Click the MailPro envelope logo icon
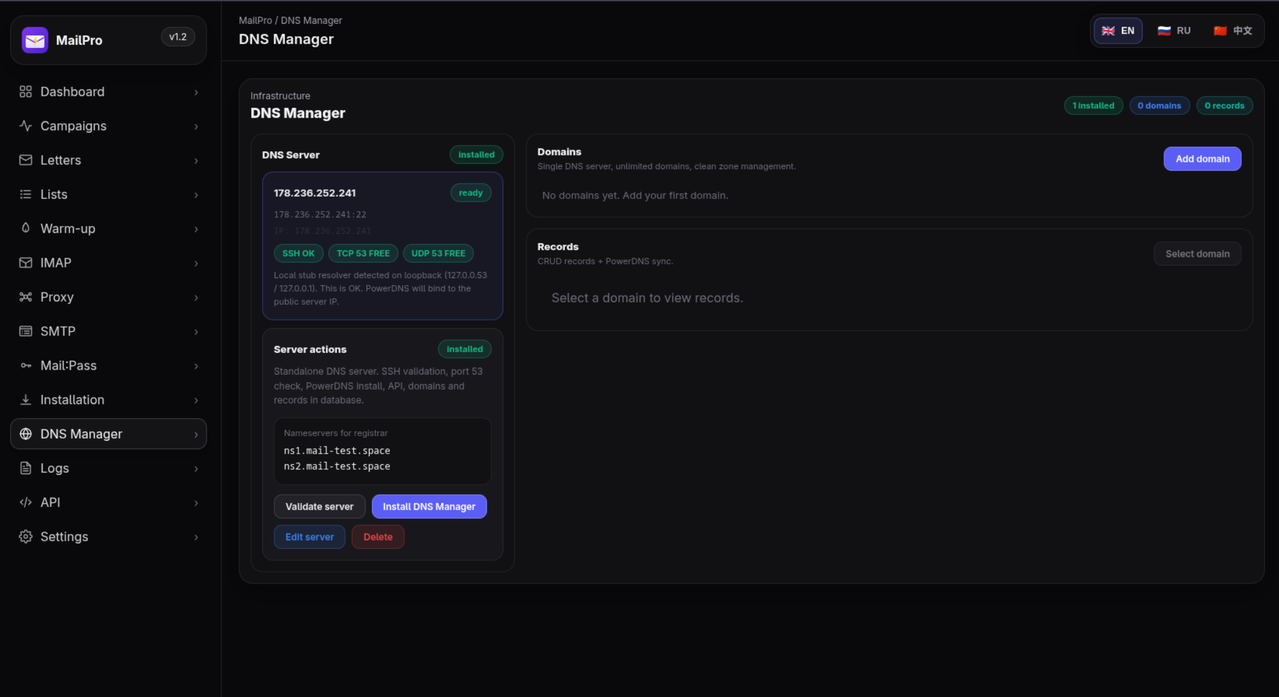This screenshot has width=1279, height=697. 35,40
